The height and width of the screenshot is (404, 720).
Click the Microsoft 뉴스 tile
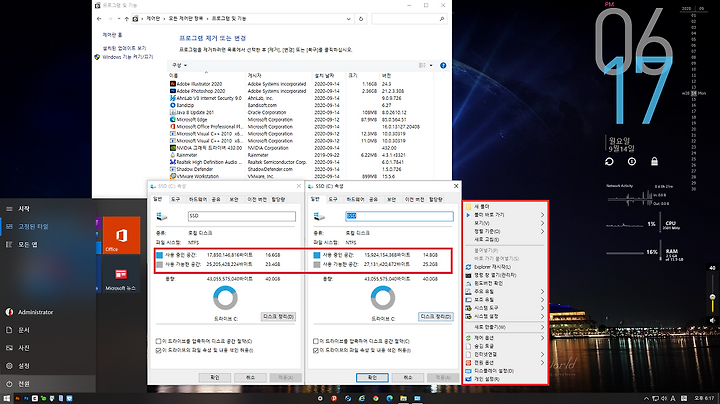click(121, 274)
